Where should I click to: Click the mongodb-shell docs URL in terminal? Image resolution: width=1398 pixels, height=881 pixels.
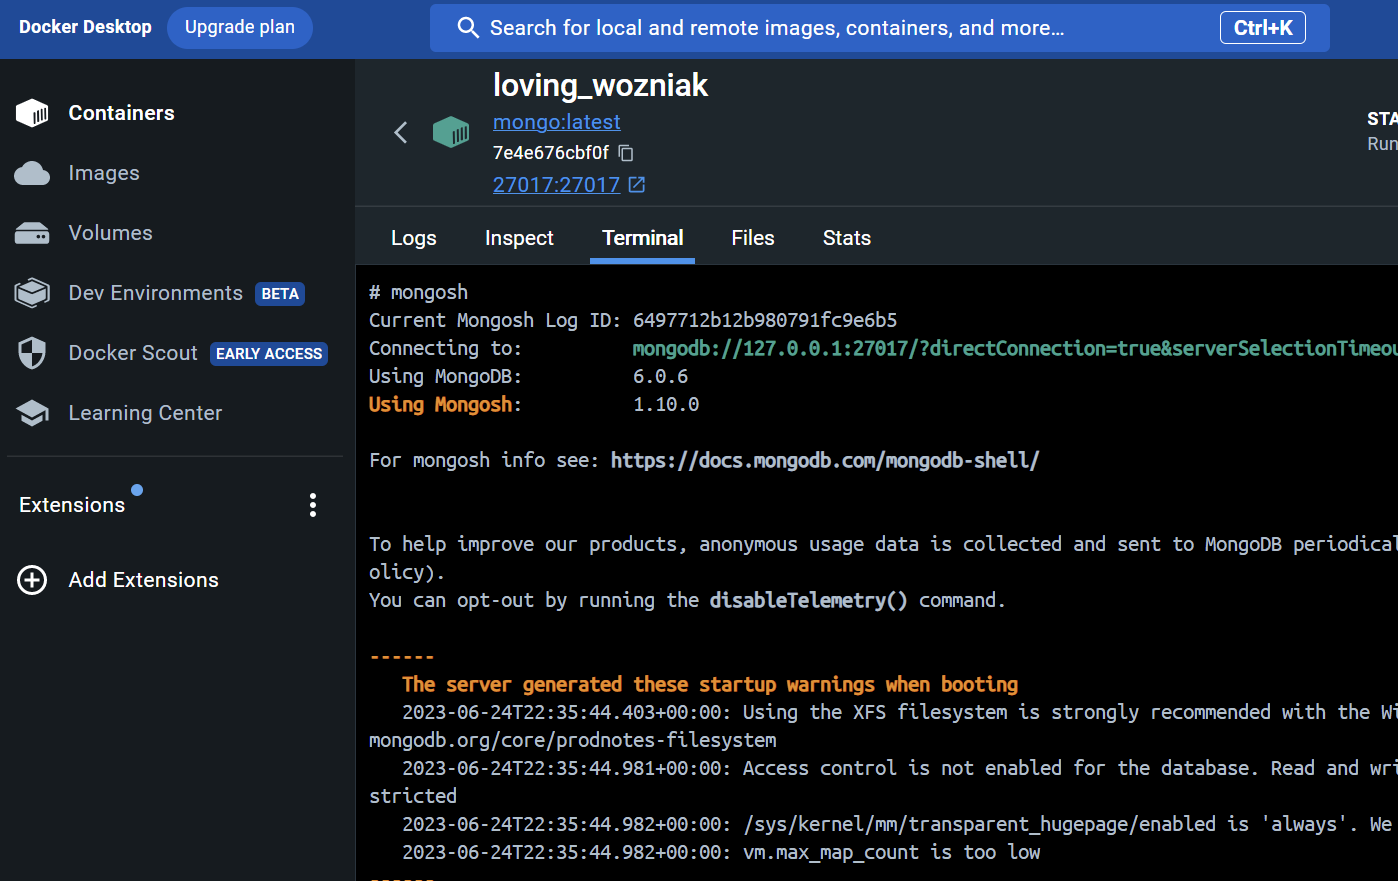824,460
